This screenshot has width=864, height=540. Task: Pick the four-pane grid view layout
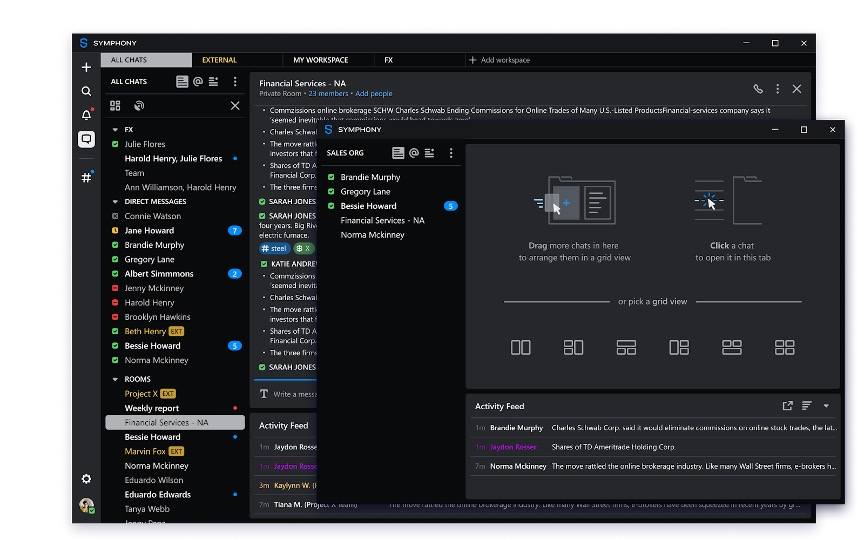pos(785,348)
